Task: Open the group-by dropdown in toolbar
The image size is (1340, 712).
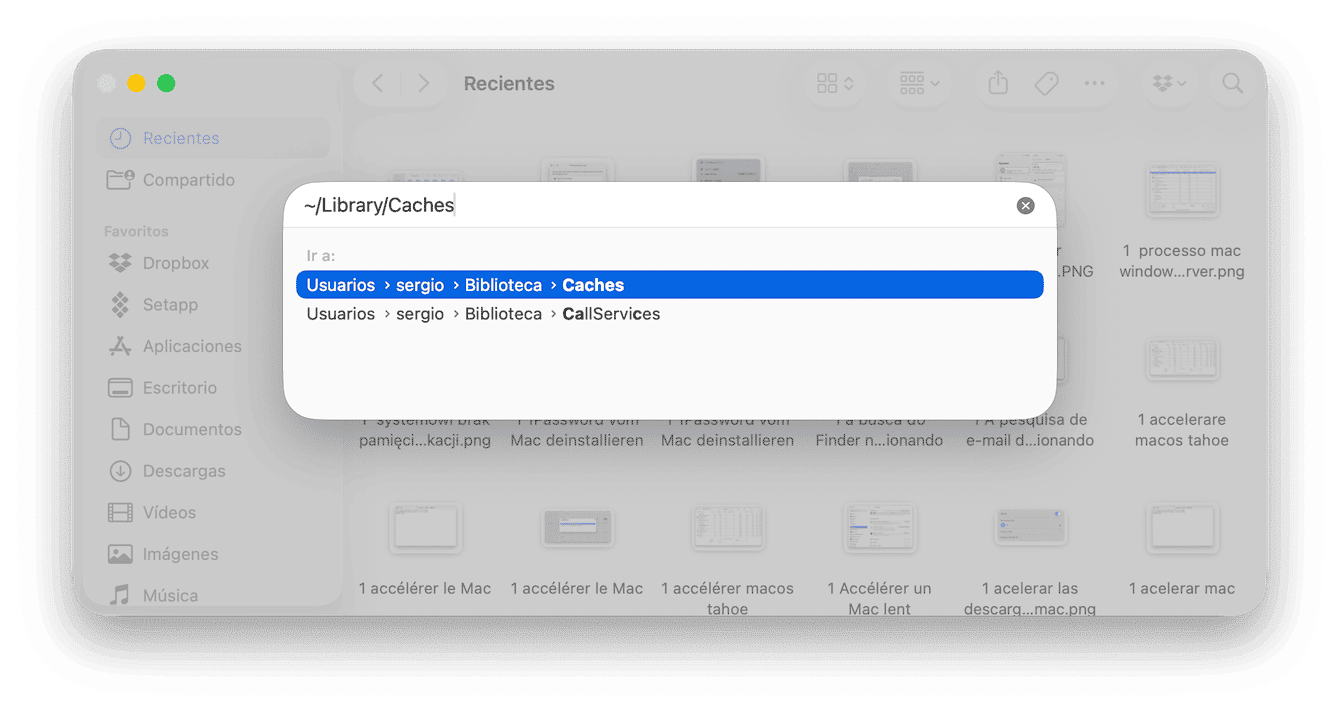Action: 919,83
